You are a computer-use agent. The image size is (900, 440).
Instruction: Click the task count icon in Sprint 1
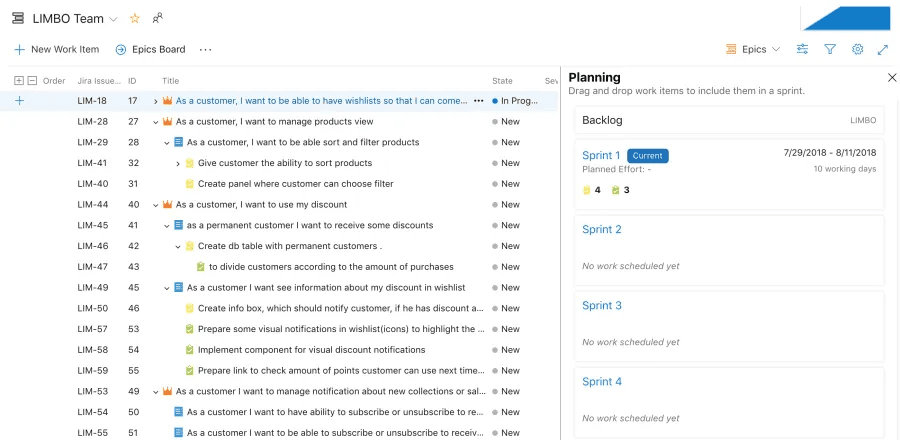tap(615, 190)
